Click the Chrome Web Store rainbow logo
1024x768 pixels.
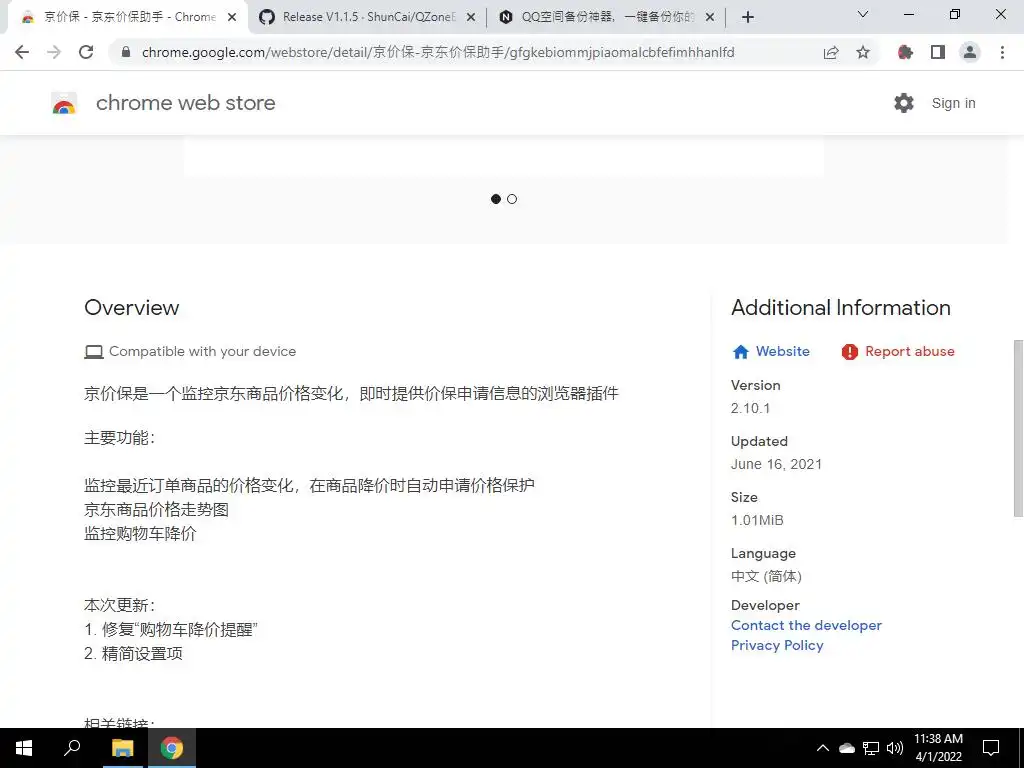pos(64,103)
